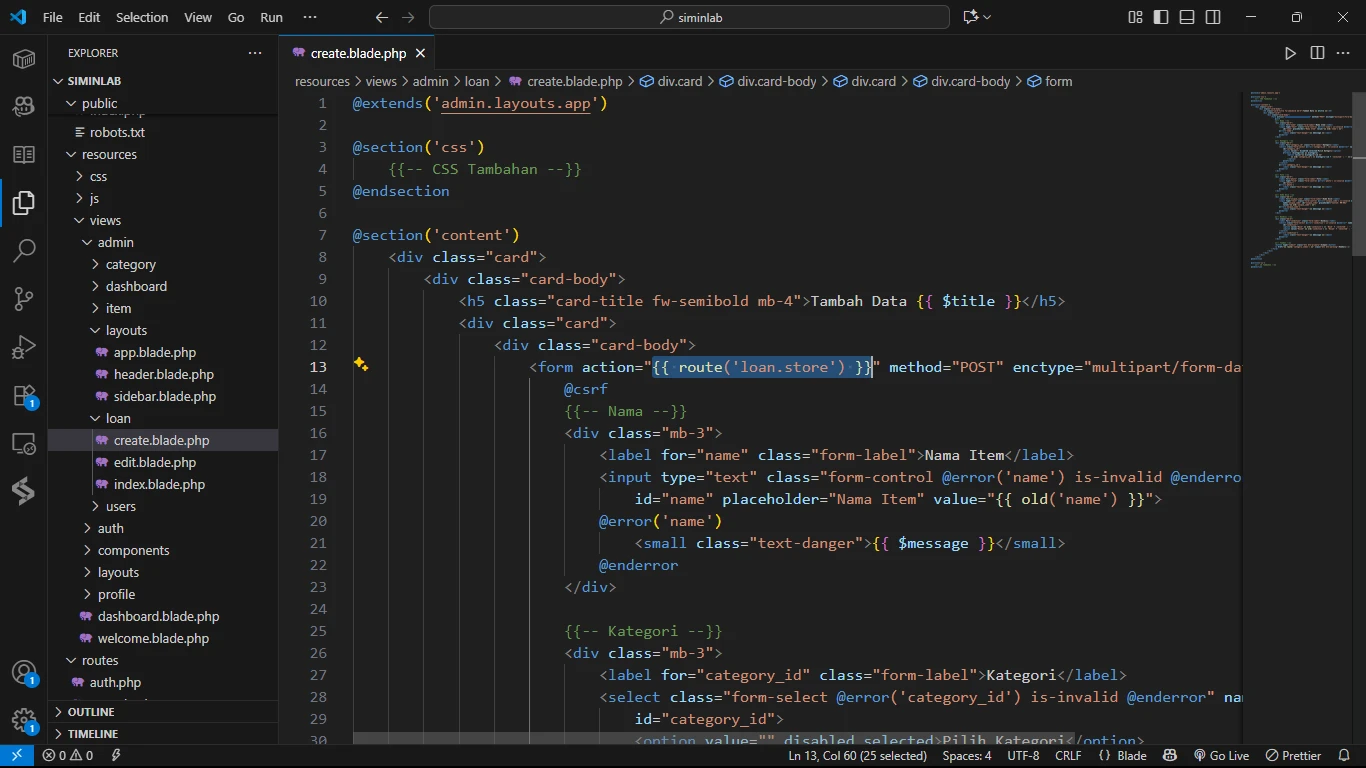Open the Manage gear settings icon
This screenshot has width=1366, height=768.
(24, 720)
